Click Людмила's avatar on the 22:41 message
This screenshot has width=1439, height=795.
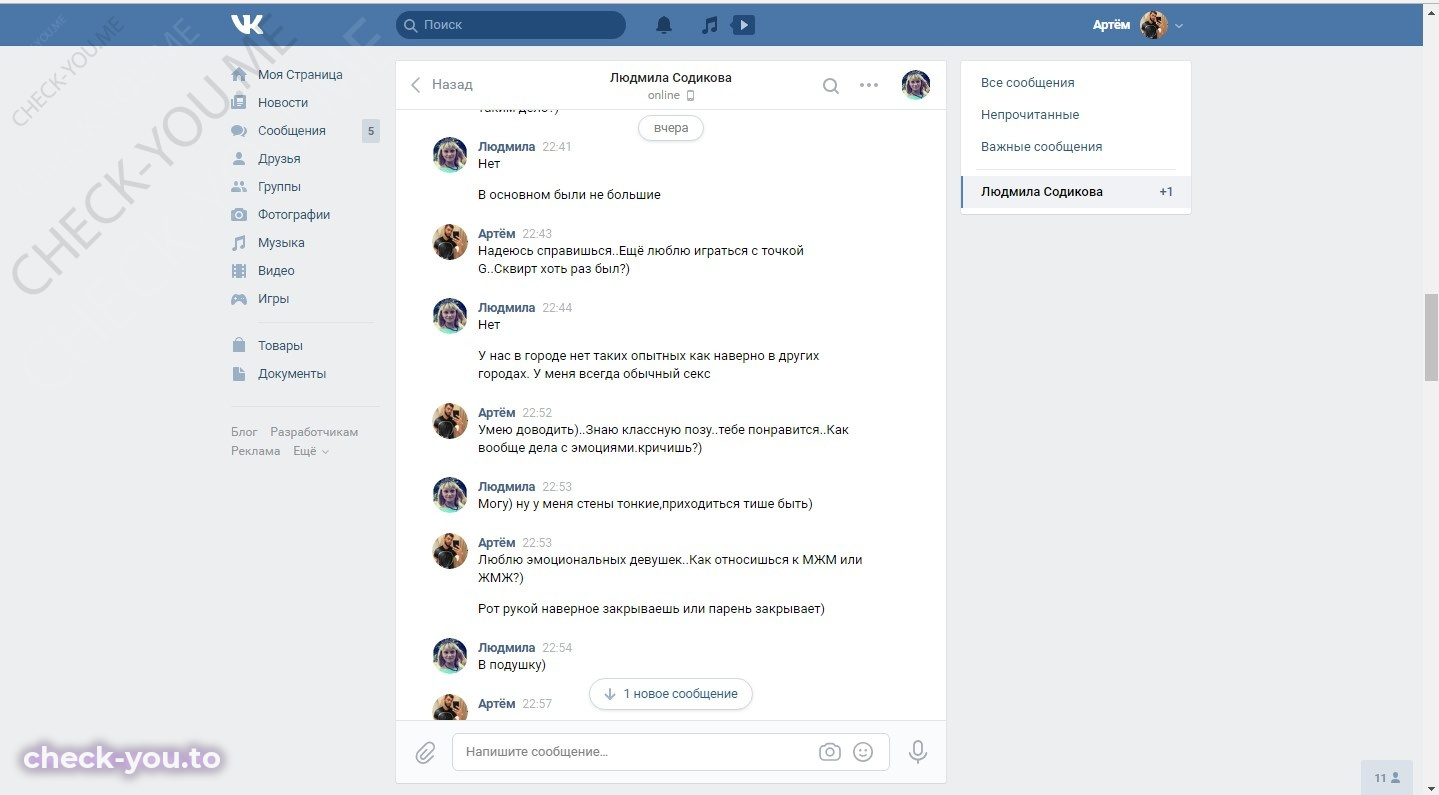[x=450, y=156]
